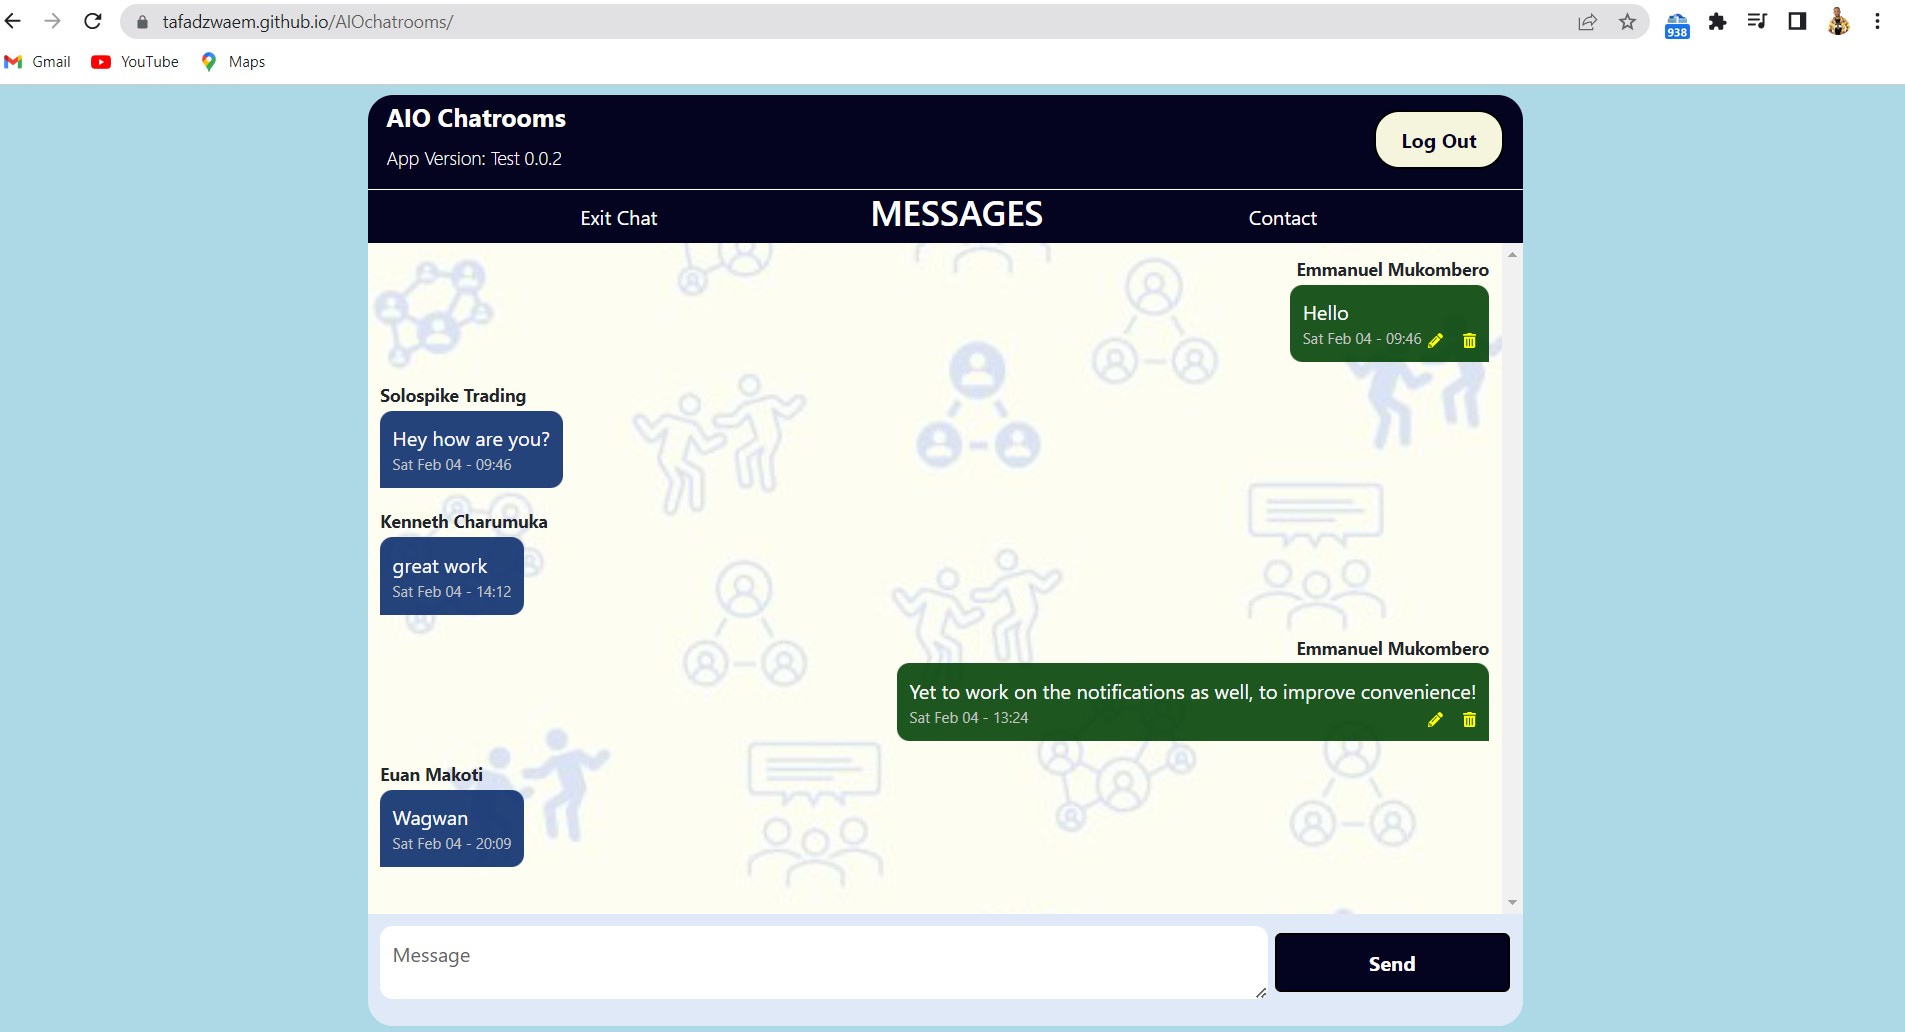
Task: Send the message with the Send button
Action: pos(1391,963)
